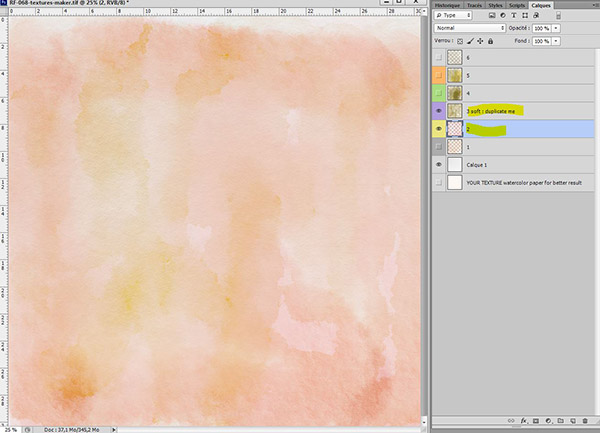600x433 pixels.
Task: Switch to the Historique tab
Action: 446,5
